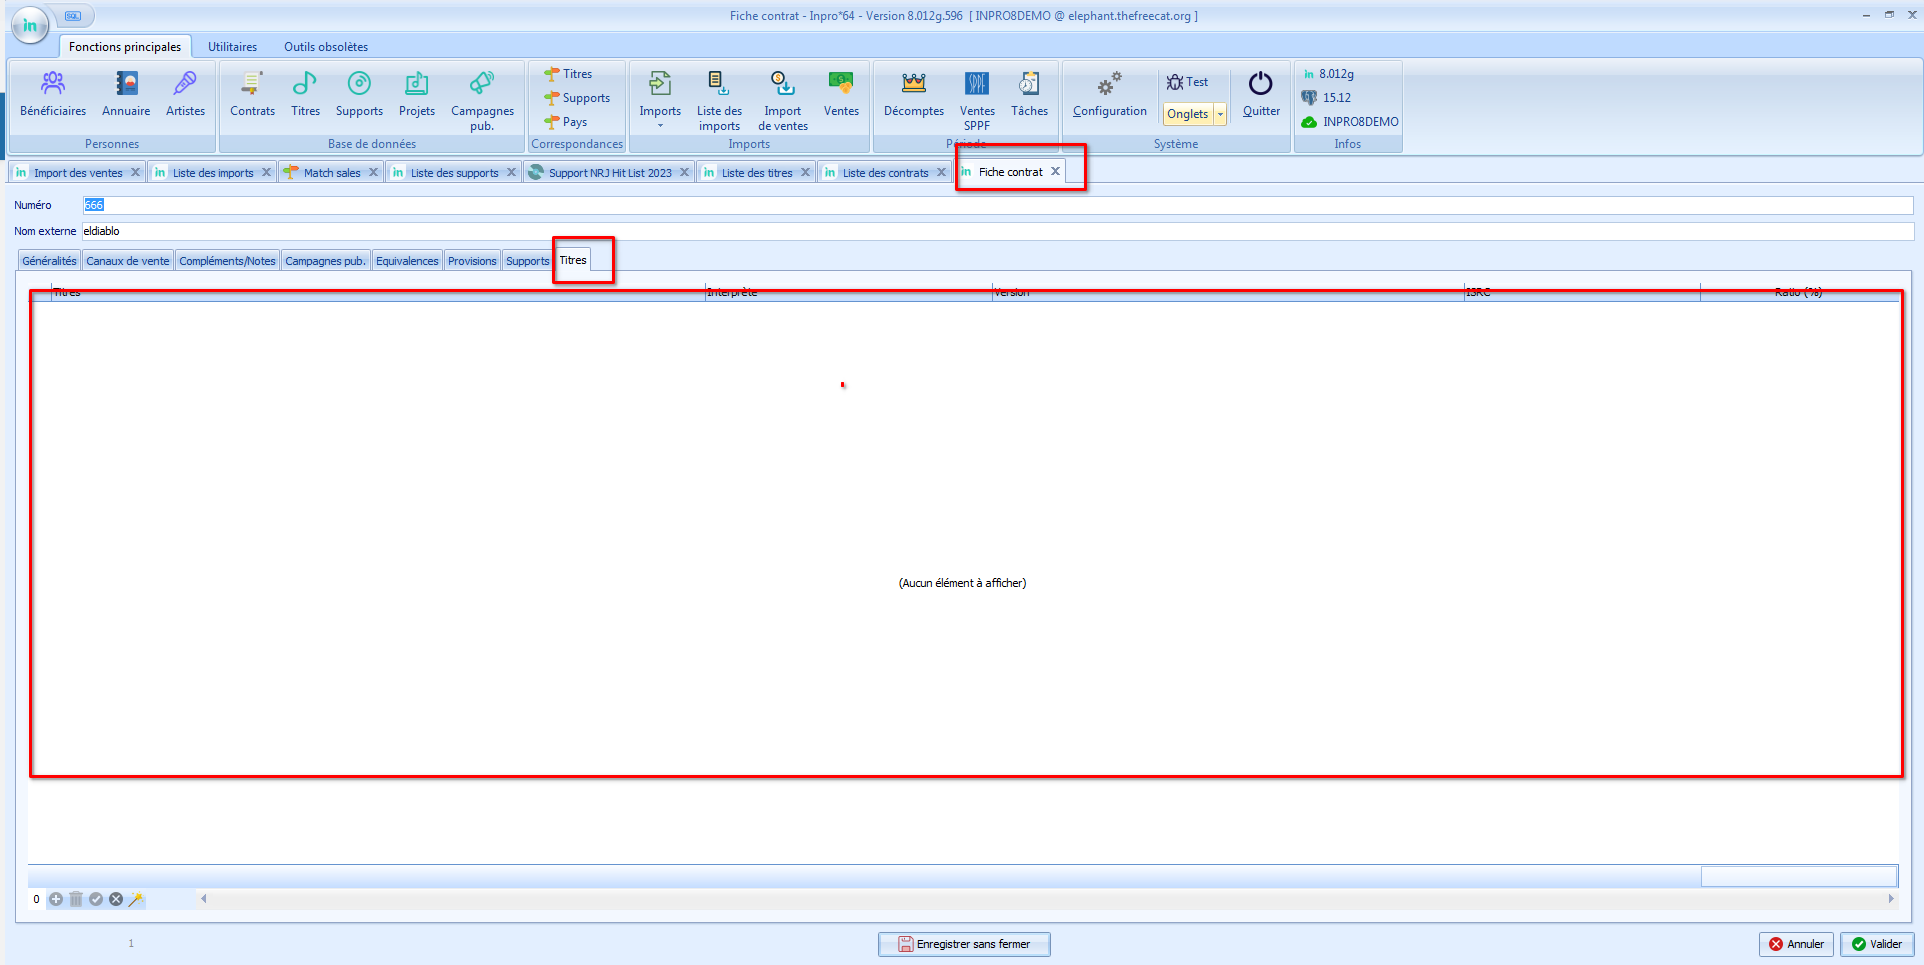Click the Valider button
Image resolution: width=1924 pixels, height=965 pixels.
(x=1876, y=944)
